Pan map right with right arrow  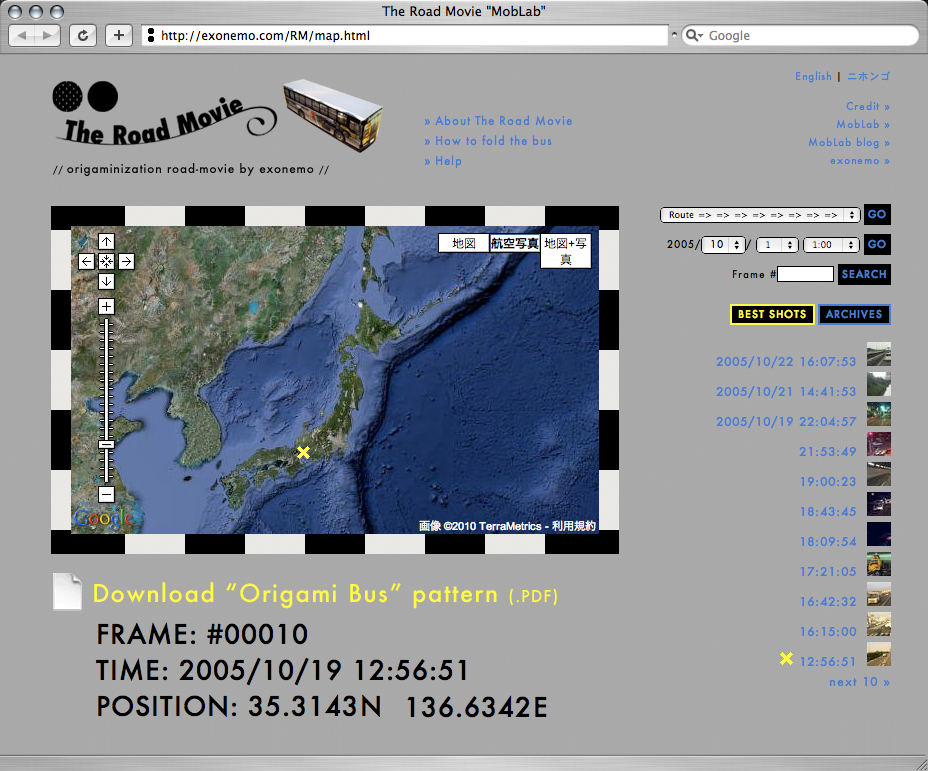click(127, 262)
